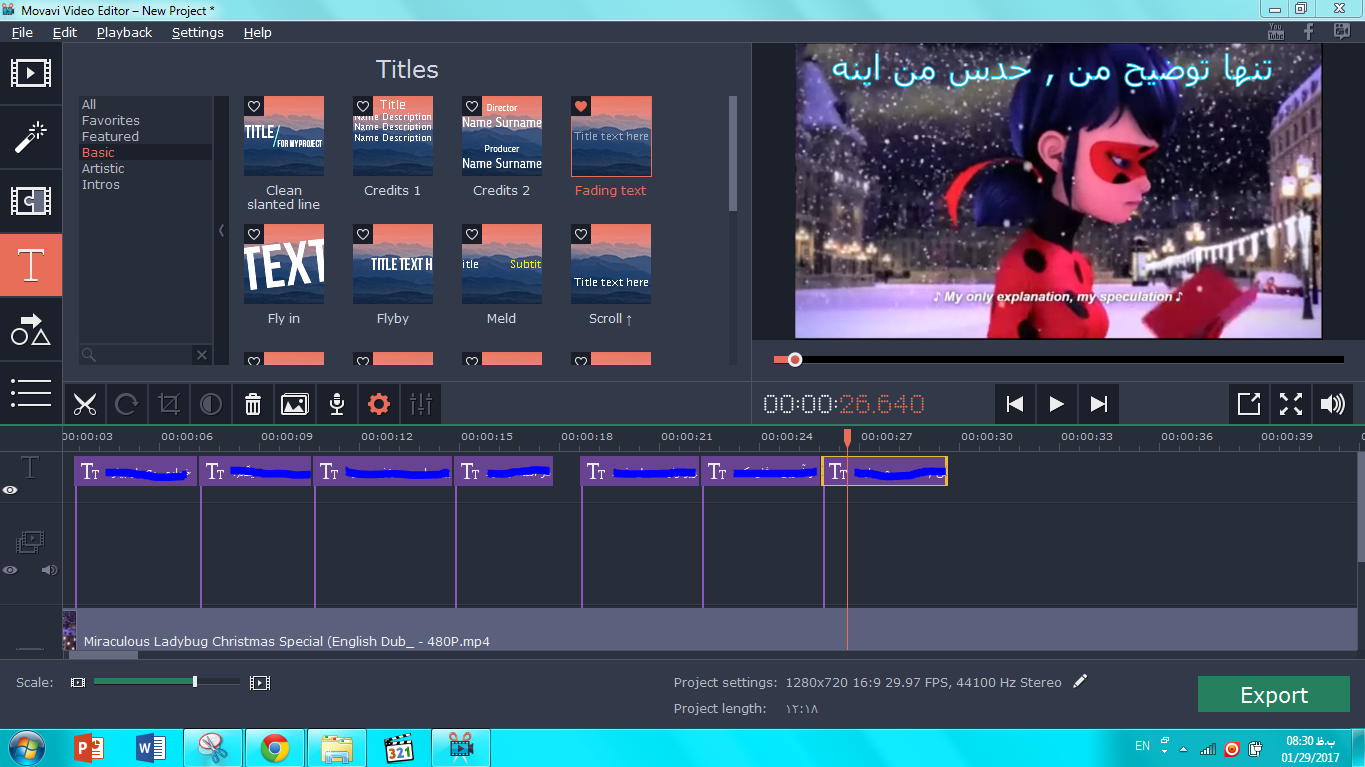This screenshot has width=1365, height=767.
Task: Open the Settings menu
Action: [197, 32]
